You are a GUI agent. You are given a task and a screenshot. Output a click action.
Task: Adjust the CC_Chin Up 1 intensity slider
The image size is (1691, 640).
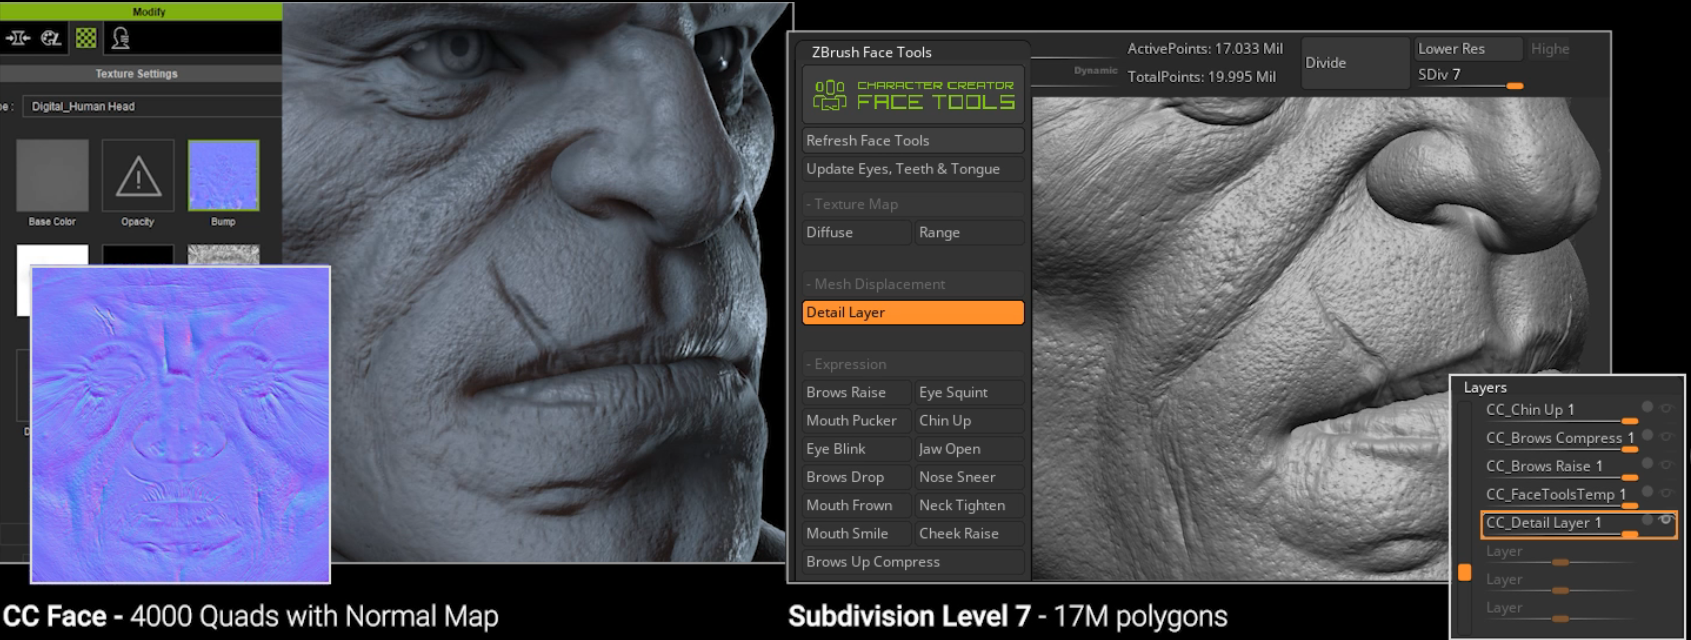point(1630,421)
